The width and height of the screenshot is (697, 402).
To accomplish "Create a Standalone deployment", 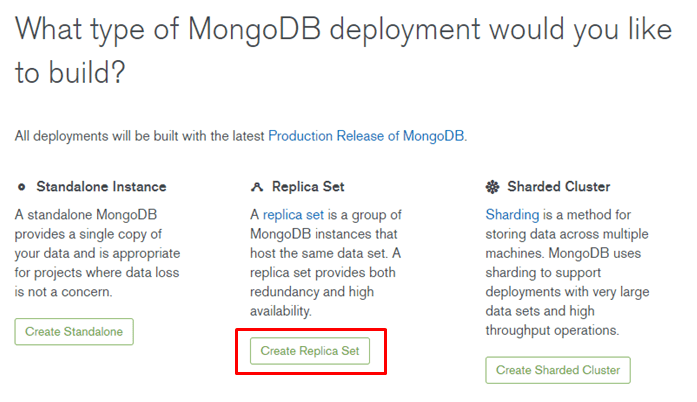I will [x=74, y=332].
